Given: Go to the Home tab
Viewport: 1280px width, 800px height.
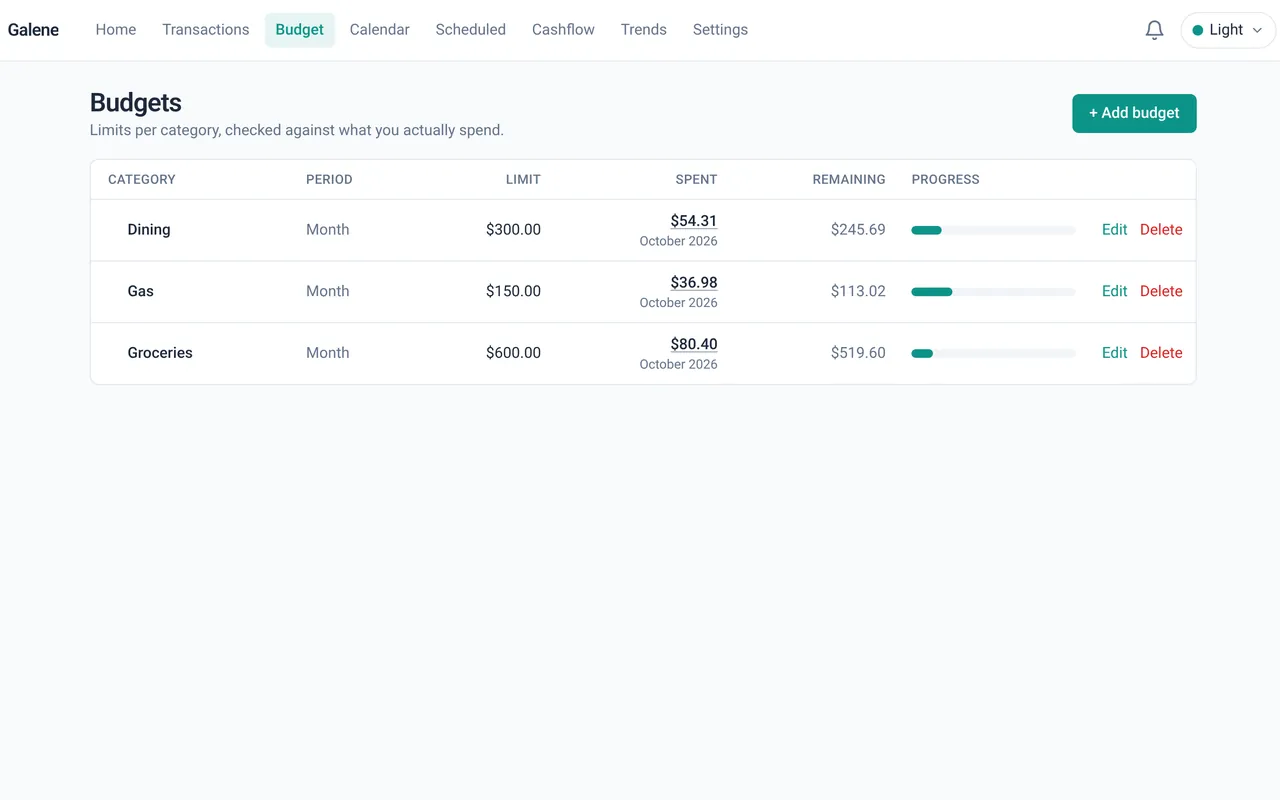Looking at the screenshot, I should coord(116,30).
